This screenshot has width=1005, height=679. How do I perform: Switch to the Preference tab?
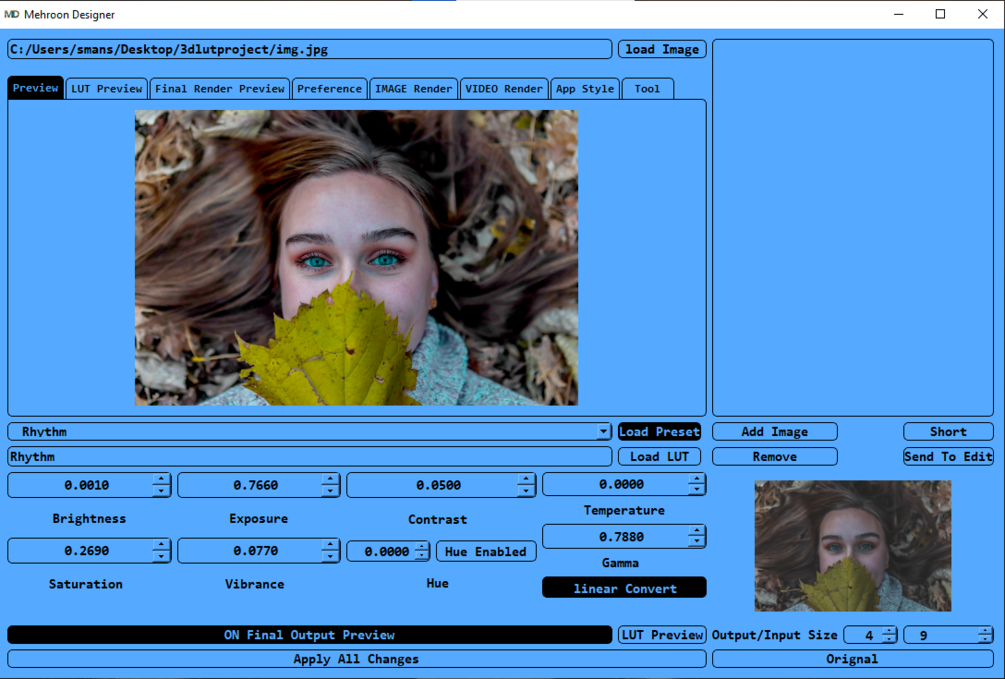329,88
